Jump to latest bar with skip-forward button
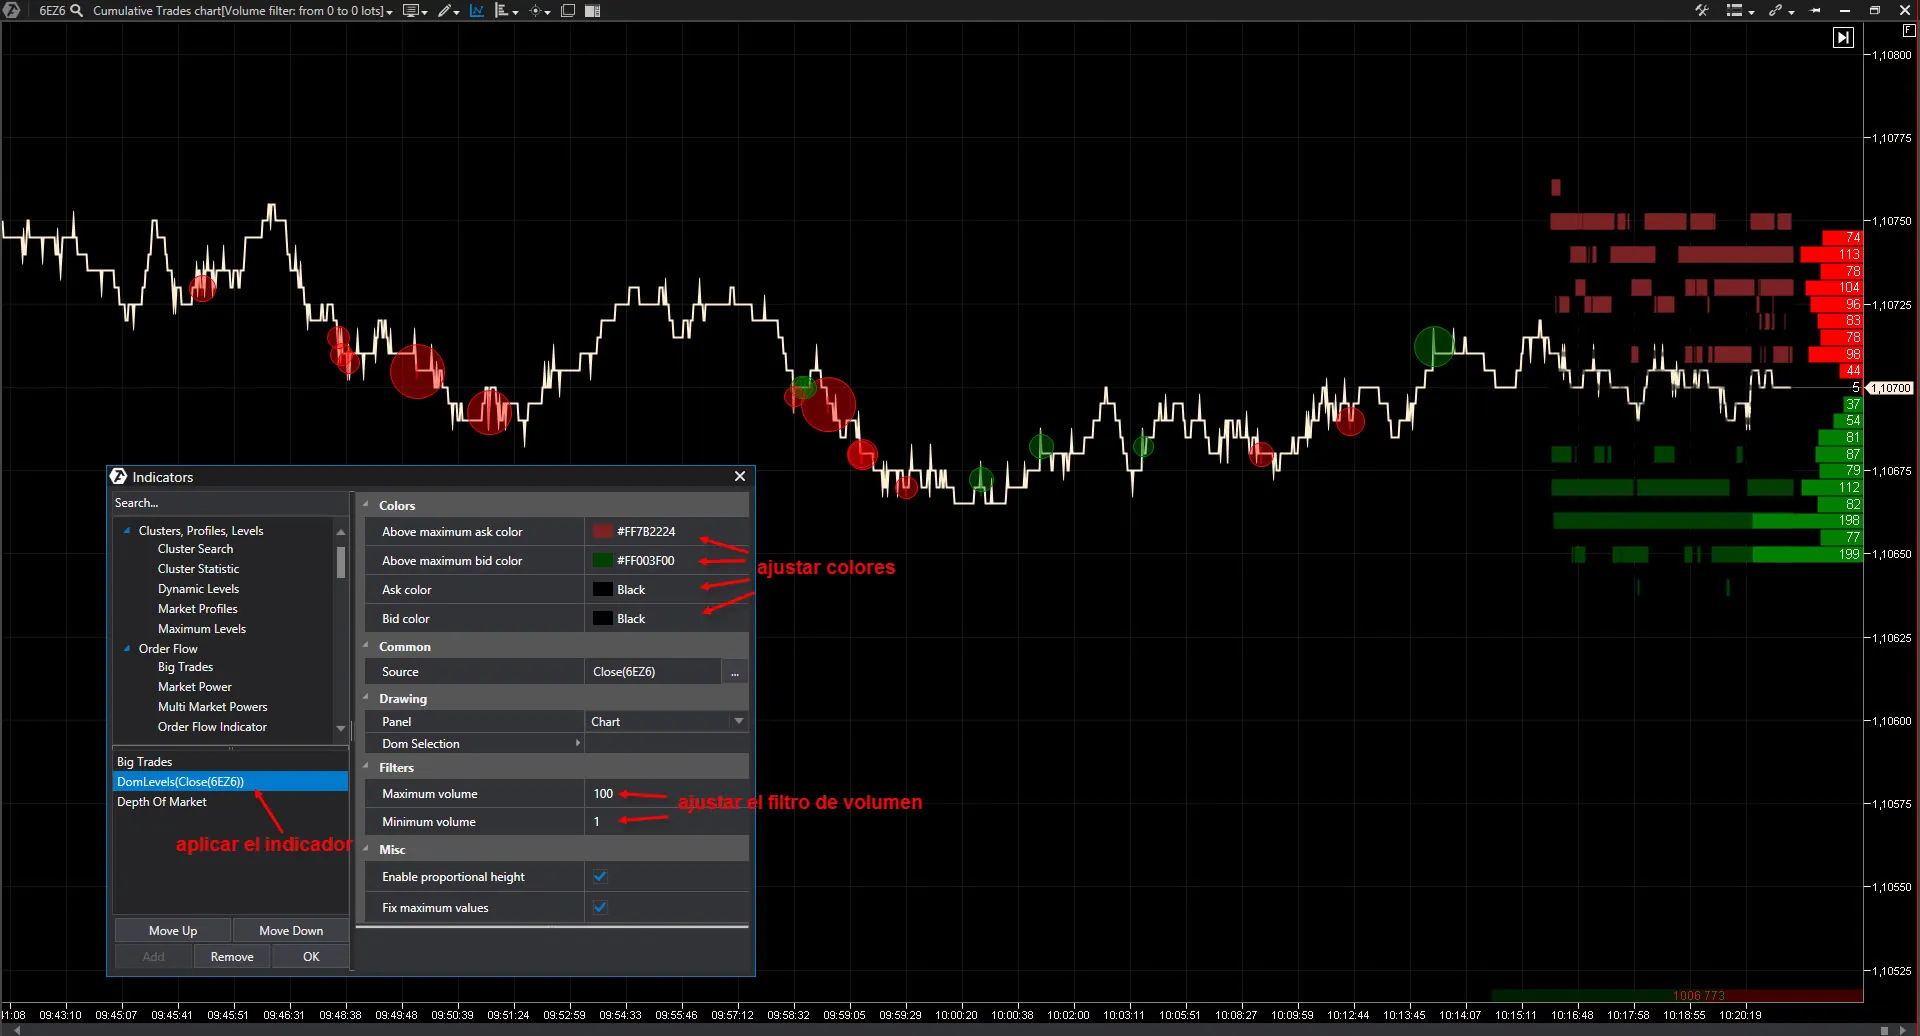Image resolution: width=1920 pixels, height=1036 pixels. pos(1843,37)
